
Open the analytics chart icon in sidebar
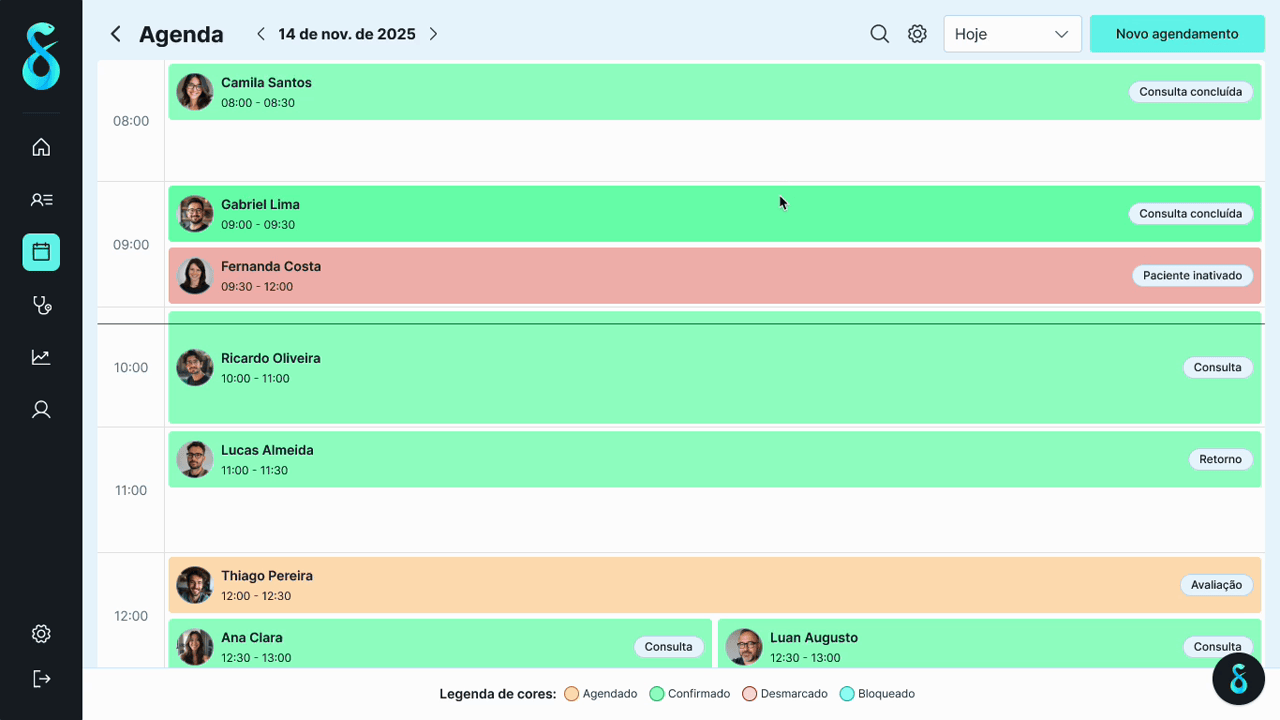coord(40,357)
